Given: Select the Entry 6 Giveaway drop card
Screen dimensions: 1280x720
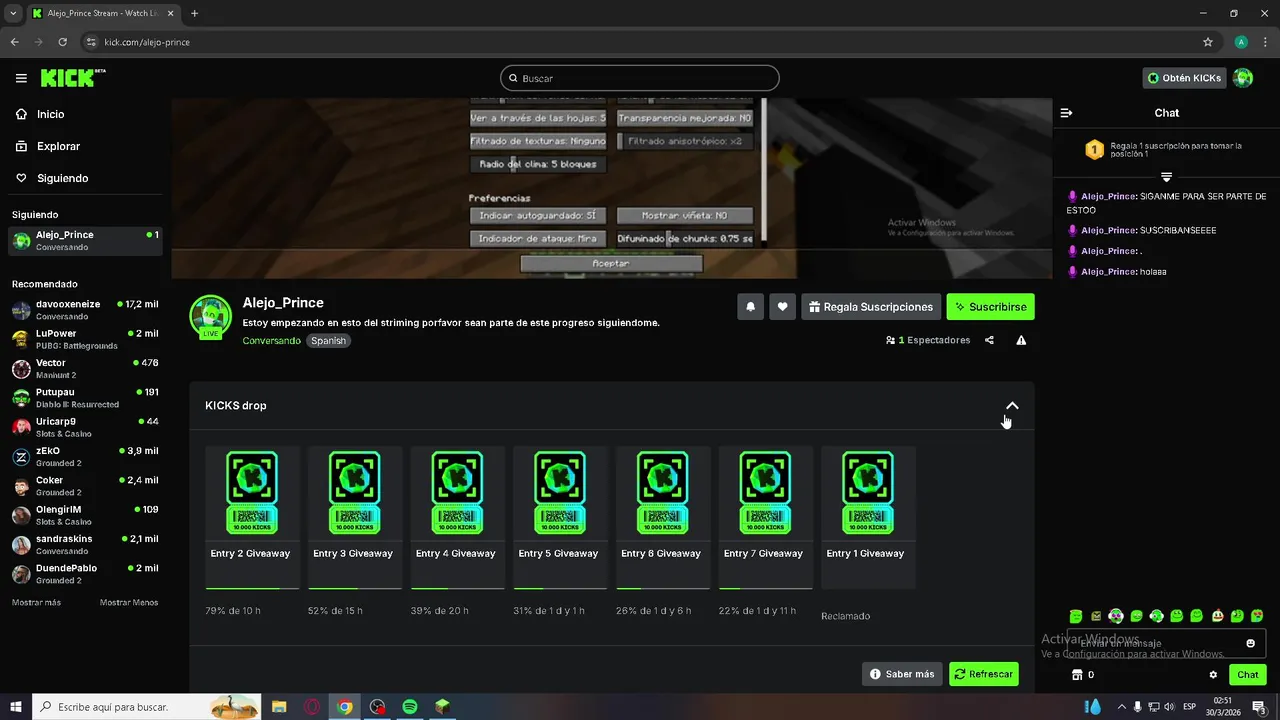Looking at the screenshot, I should [x=663, y=518].
